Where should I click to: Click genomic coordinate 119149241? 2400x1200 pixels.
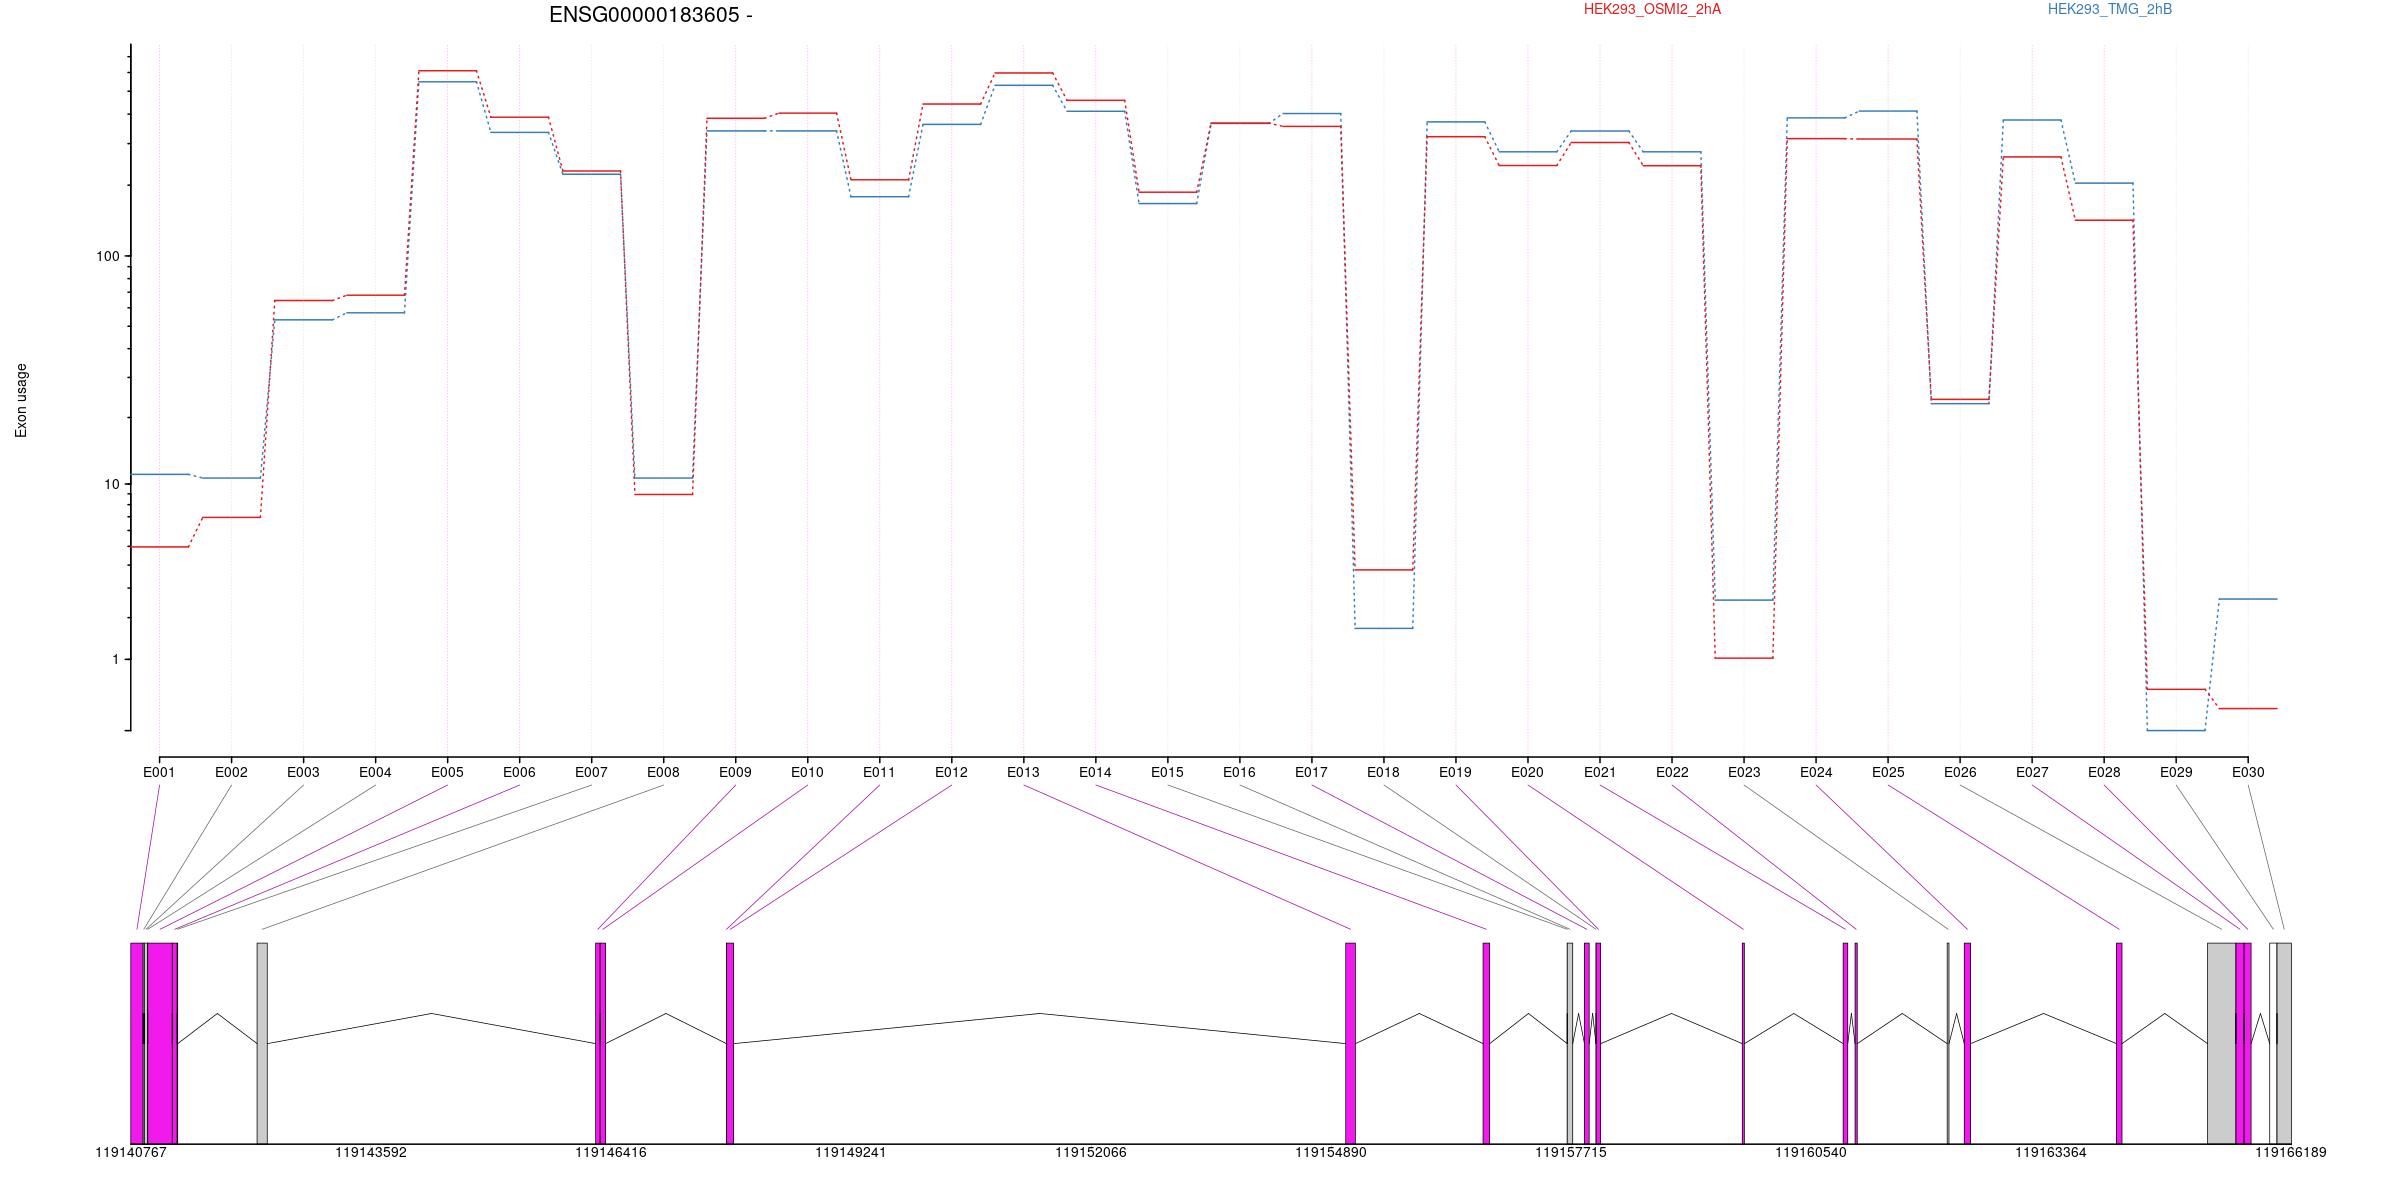pyautogui.click(x=851, y=1152)
